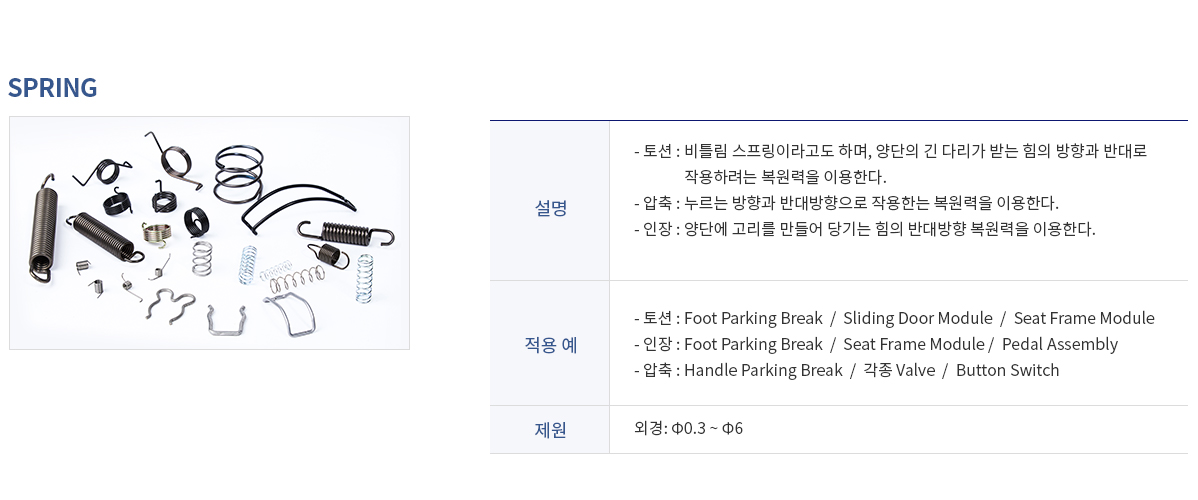Click Pedal Assembly text
The width and height of the screenshot is (1198, 500).
click(1060, 344)
